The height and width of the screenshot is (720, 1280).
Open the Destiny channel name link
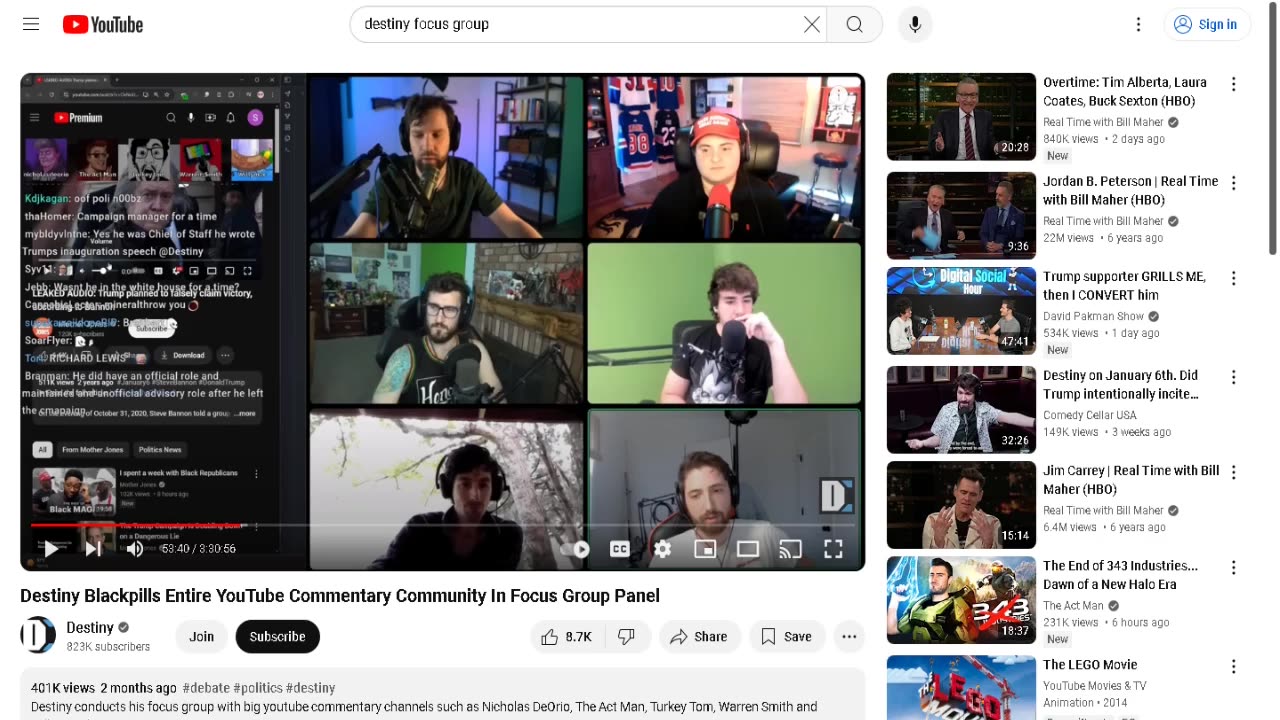point(90,627)
